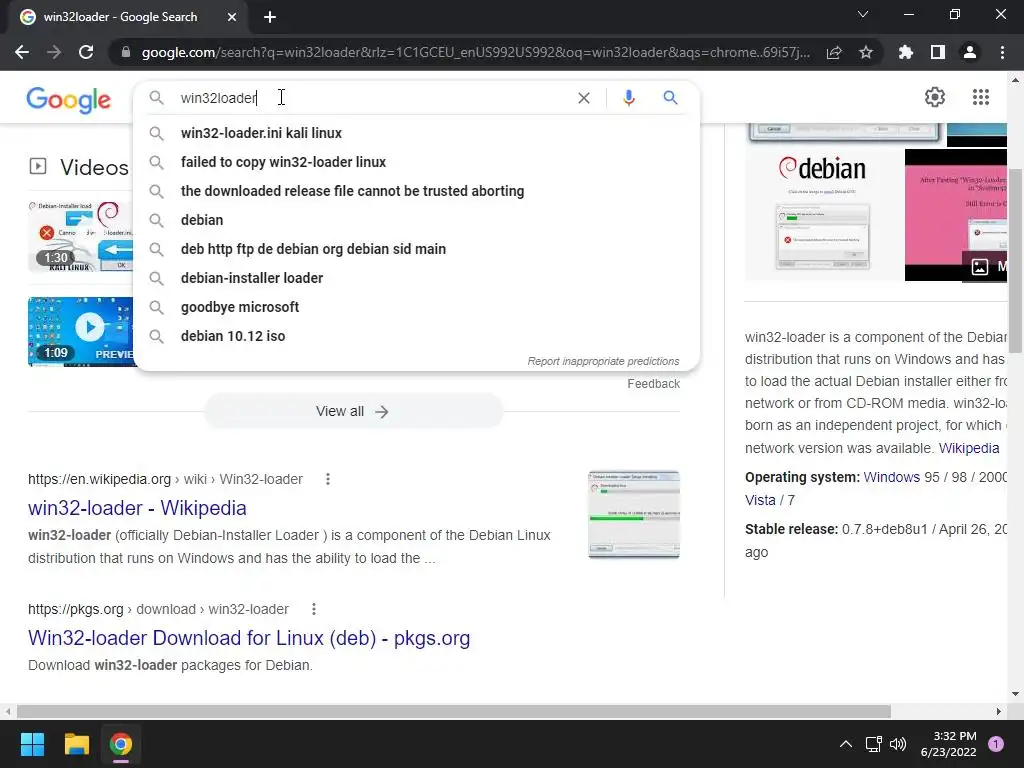The image size is (1024, 768).
Task: Click the Google logo
Action: [x=69, y=99]
